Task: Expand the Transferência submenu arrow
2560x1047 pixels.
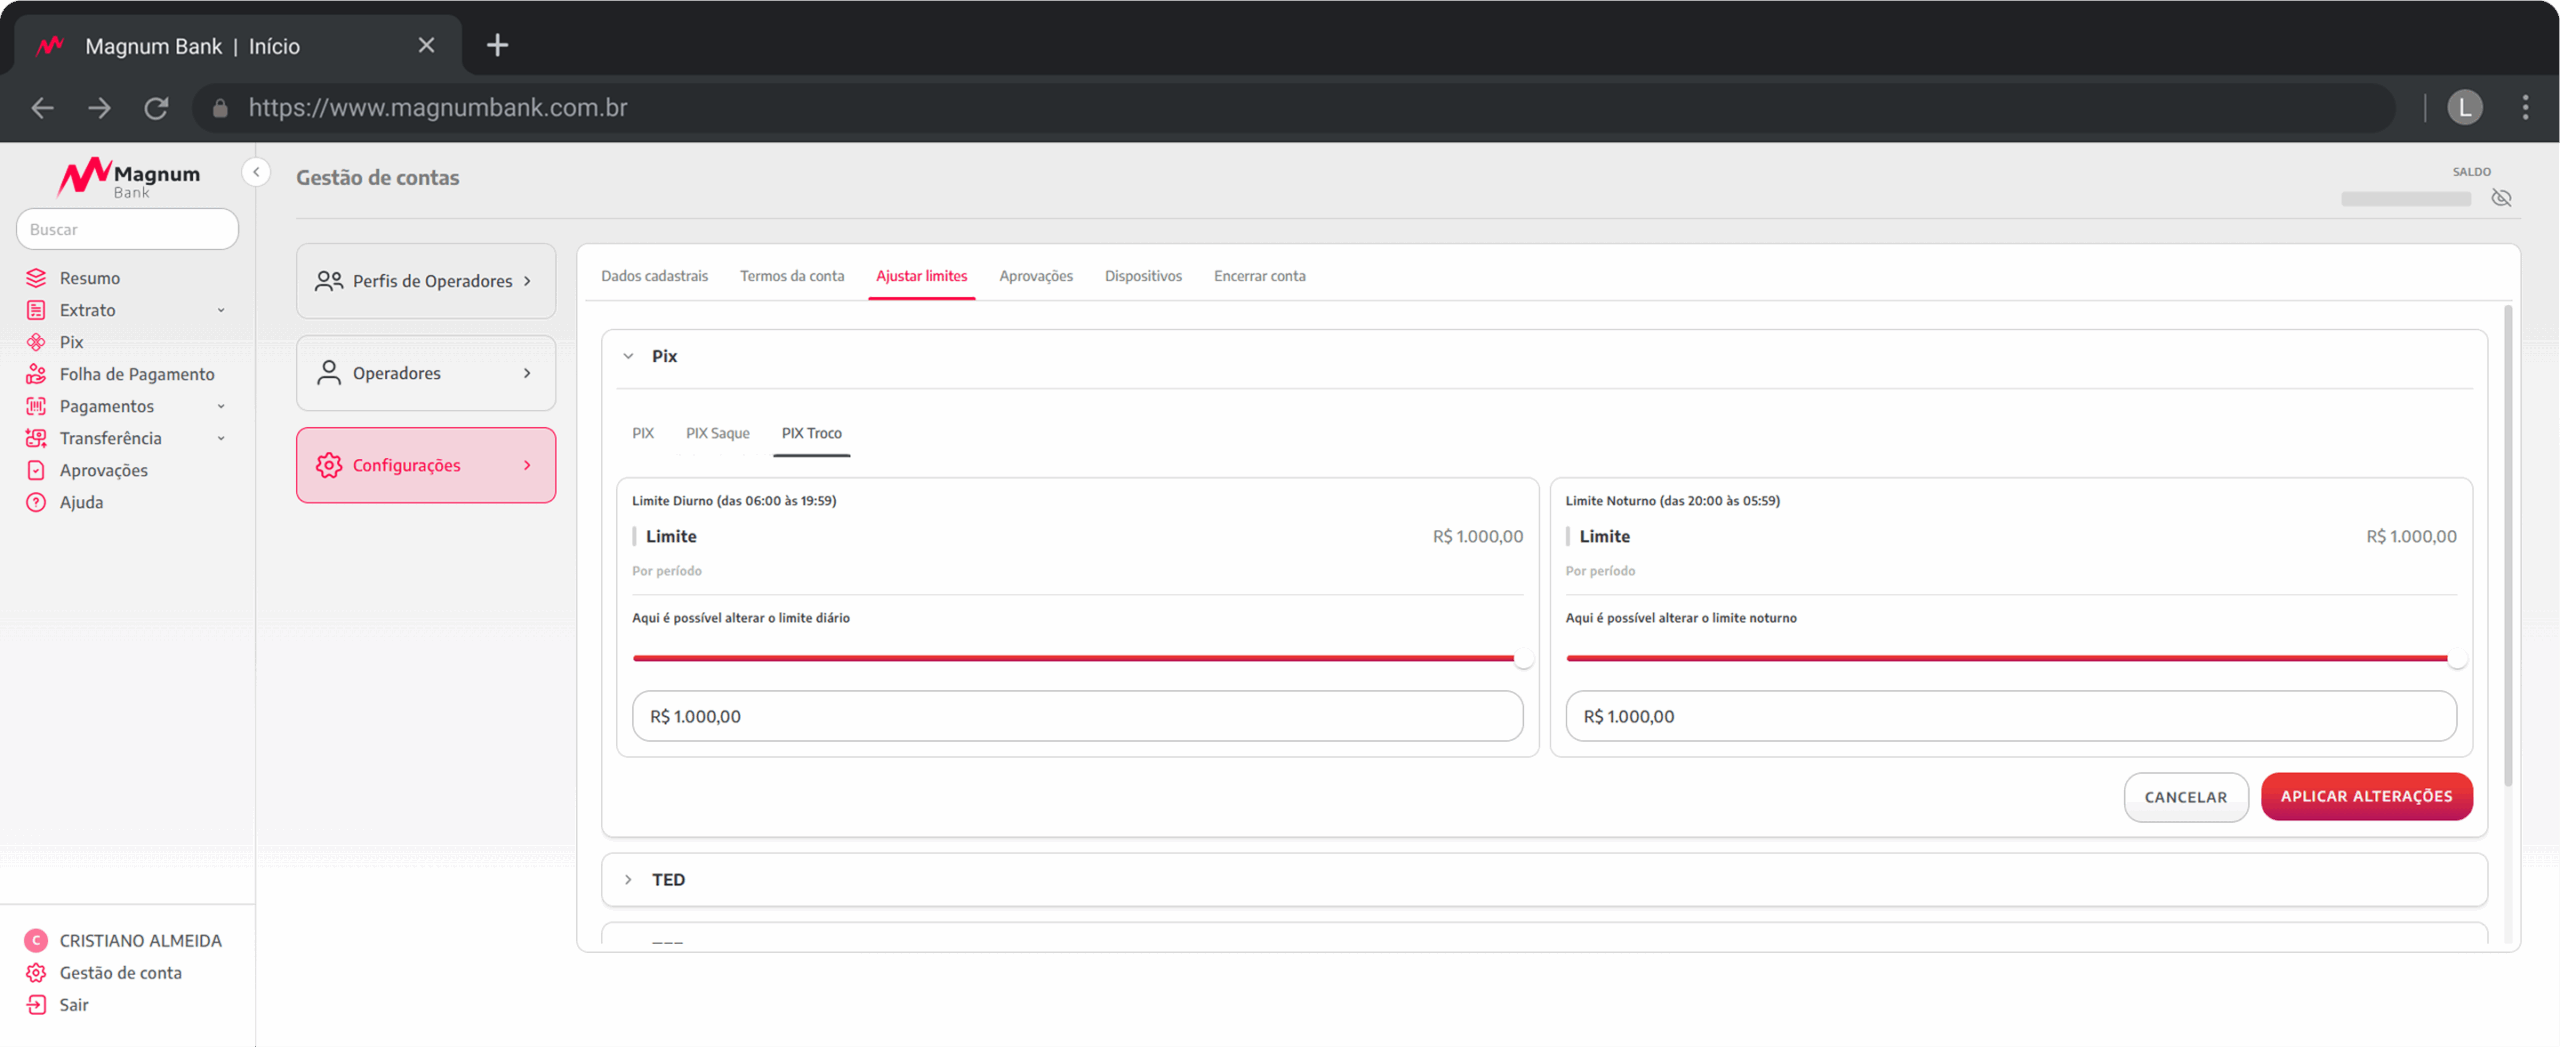Action: [x=221, y=438]
